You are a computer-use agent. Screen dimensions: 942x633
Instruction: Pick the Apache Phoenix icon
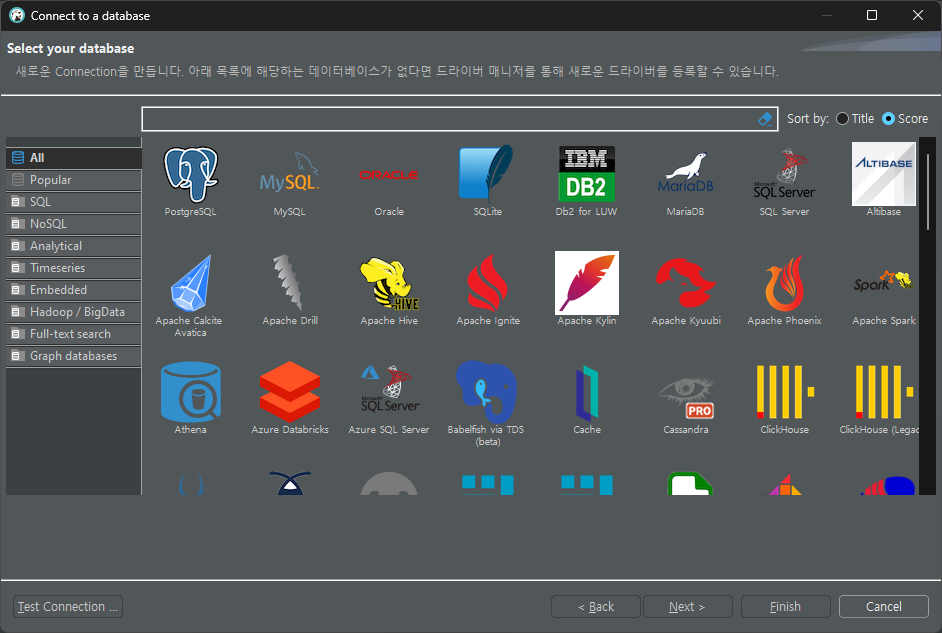[784, 283]
